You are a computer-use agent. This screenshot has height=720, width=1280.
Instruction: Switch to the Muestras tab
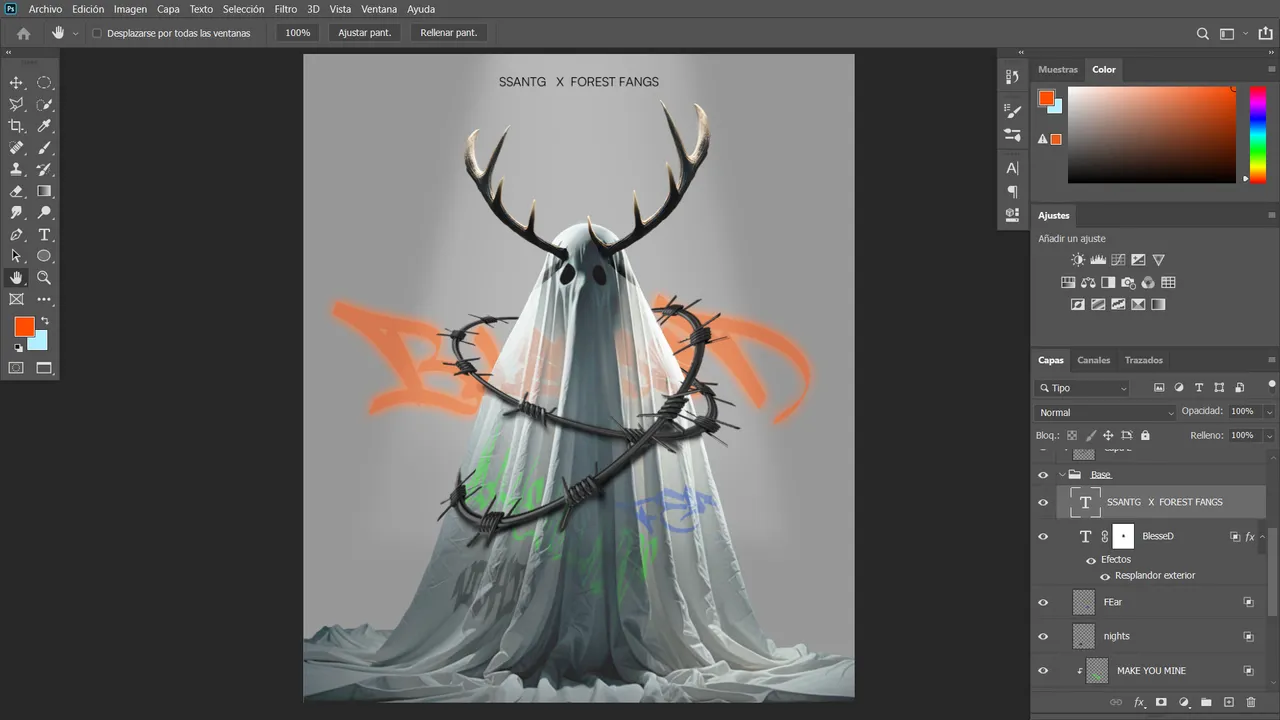coord(1058,70)
